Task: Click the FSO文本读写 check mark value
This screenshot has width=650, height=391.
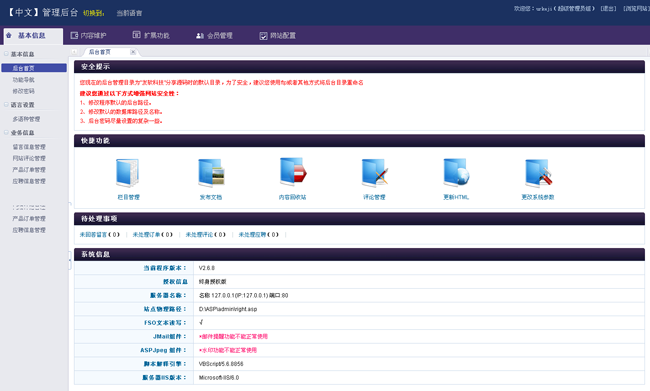Action: [x=201, y=322]
